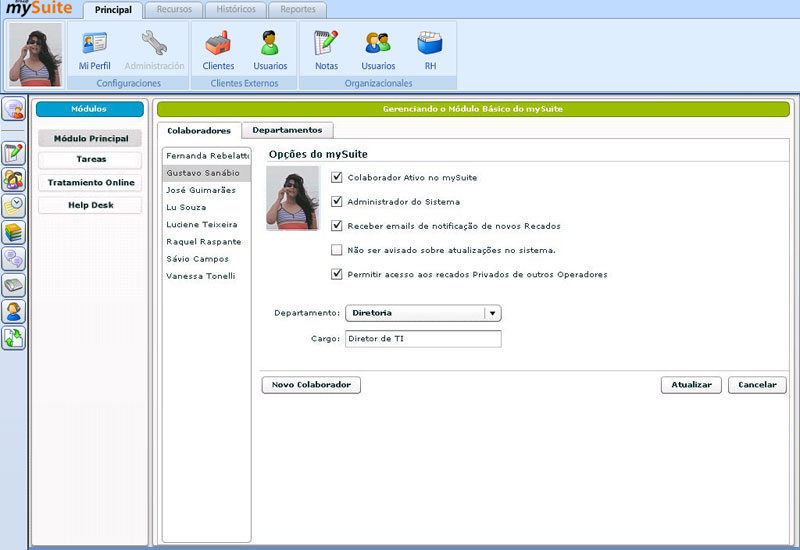Image resolution: width=800 pixels, height=550 pixels.
Task: Click the RH icon
Action: click(x=430, y=50)
